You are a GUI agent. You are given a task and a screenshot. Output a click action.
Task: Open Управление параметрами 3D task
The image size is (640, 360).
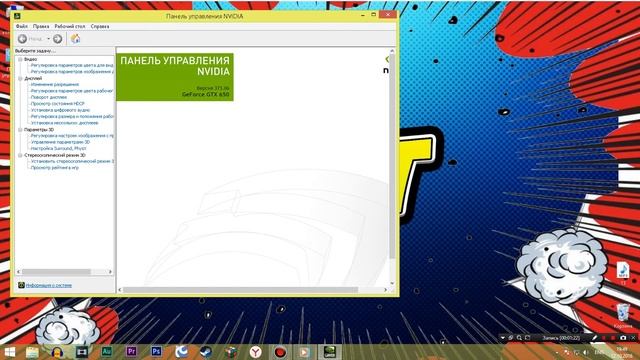(60, 142)
